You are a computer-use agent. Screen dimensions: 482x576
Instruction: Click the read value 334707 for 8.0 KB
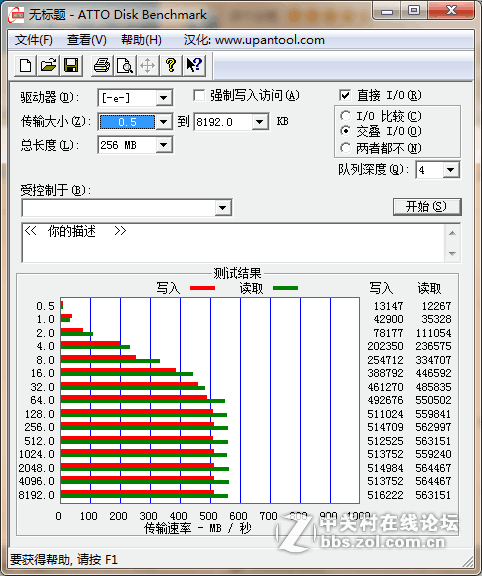[433, 360]
